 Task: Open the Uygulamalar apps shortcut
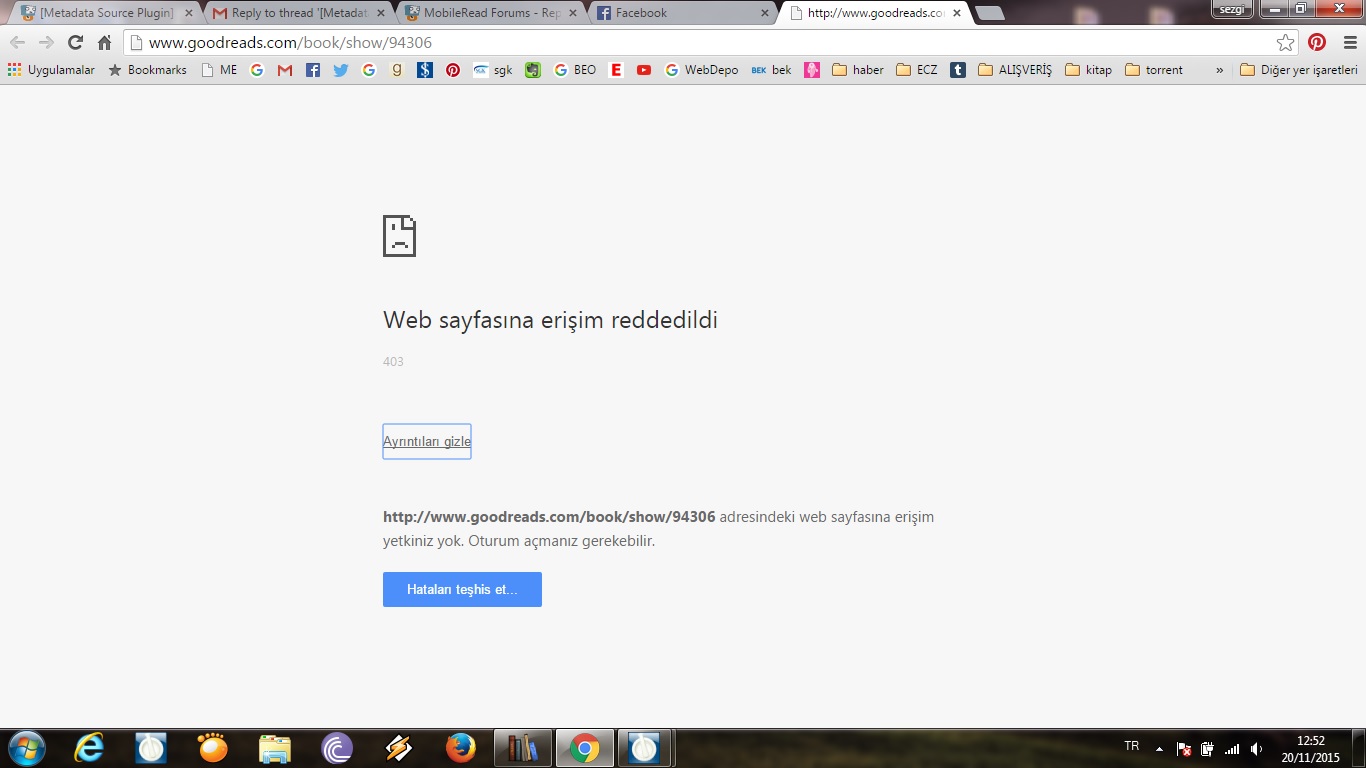pos(51,70)
